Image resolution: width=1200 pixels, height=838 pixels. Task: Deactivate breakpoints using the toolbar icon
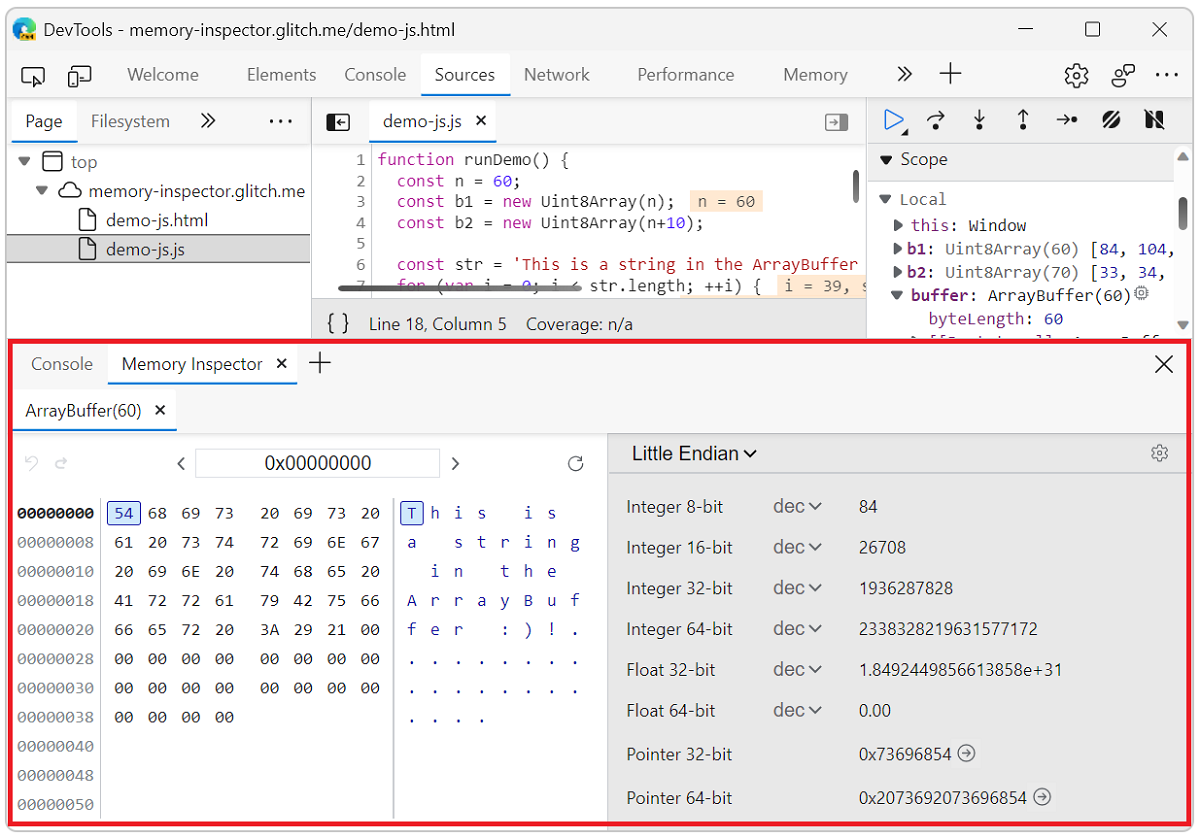pyautogui.click(x=1111, y=120)
